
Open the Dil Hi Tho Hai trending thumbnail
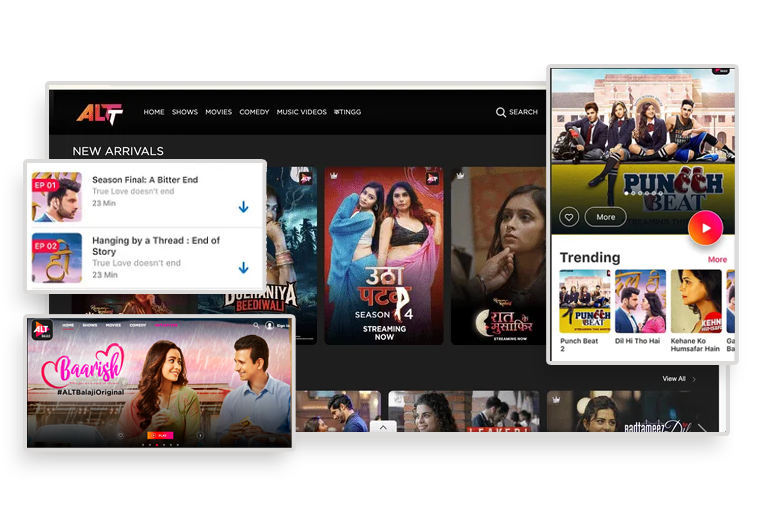coord(640,301)
